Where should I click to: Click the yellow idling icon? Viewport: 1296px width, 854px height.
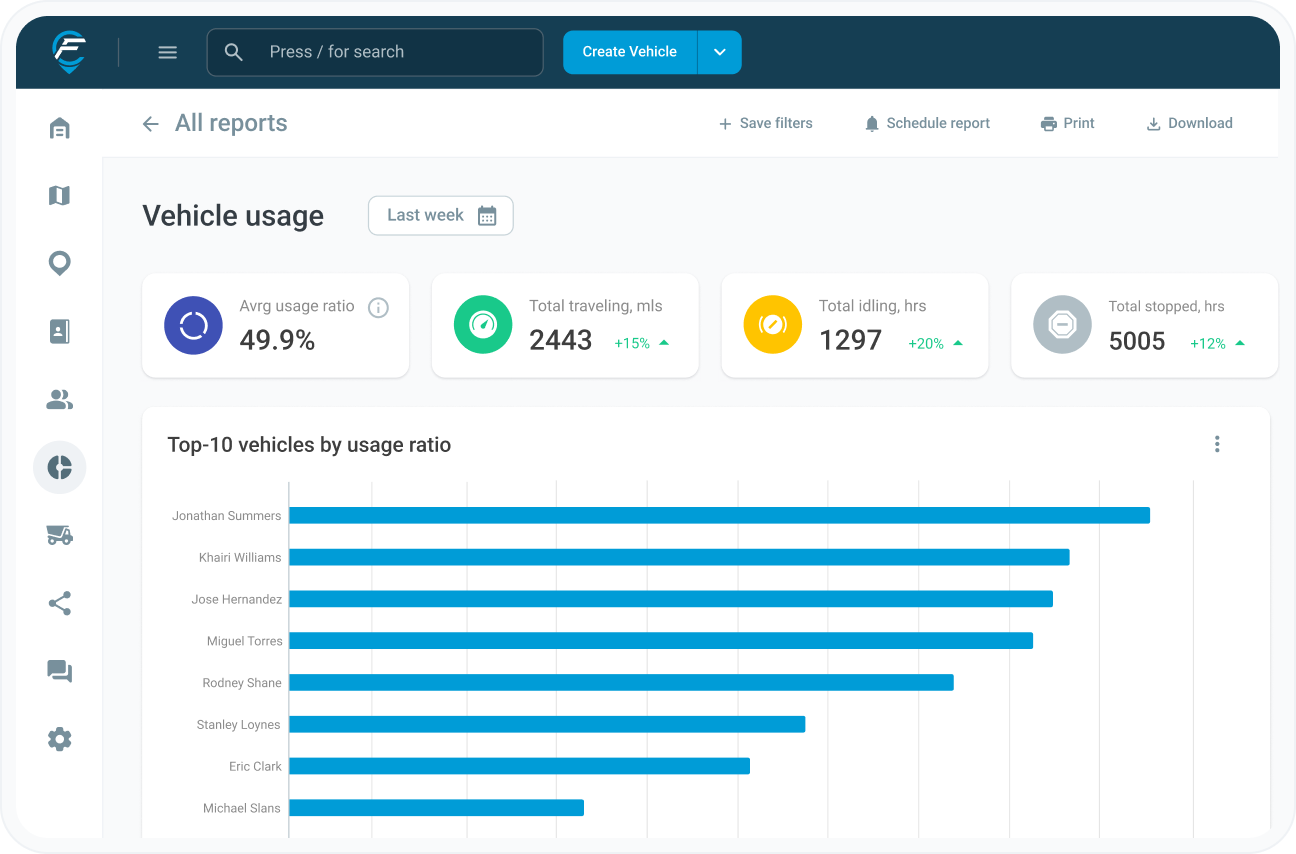[773, 325]
